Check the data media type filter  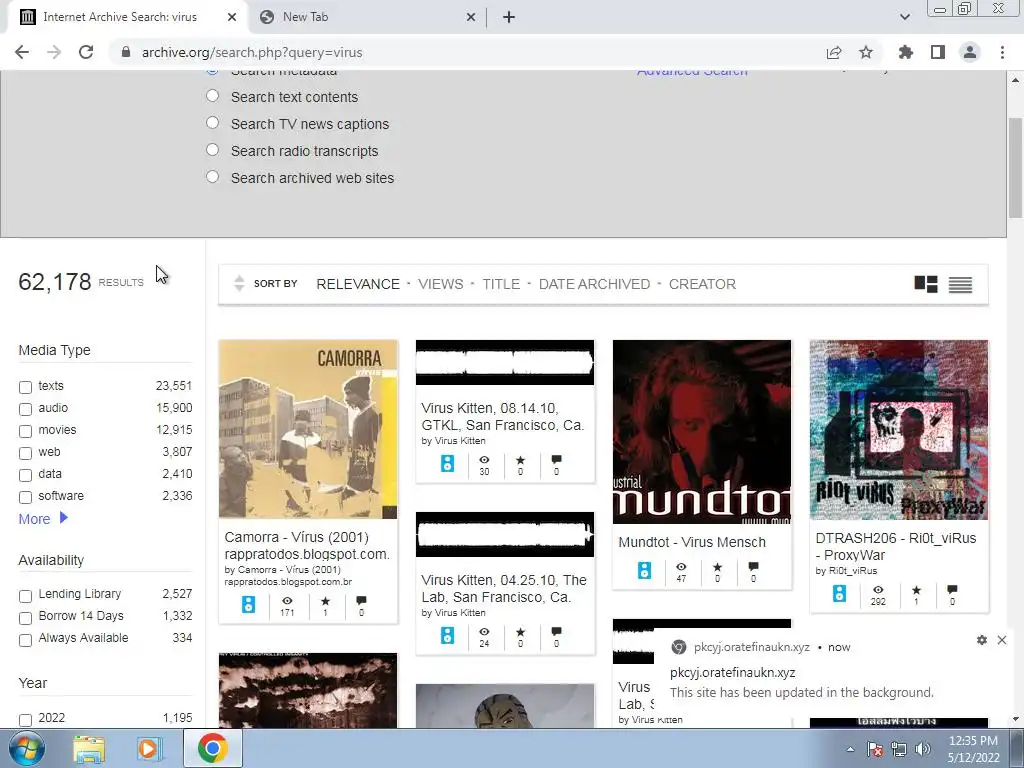click(25, 475)
